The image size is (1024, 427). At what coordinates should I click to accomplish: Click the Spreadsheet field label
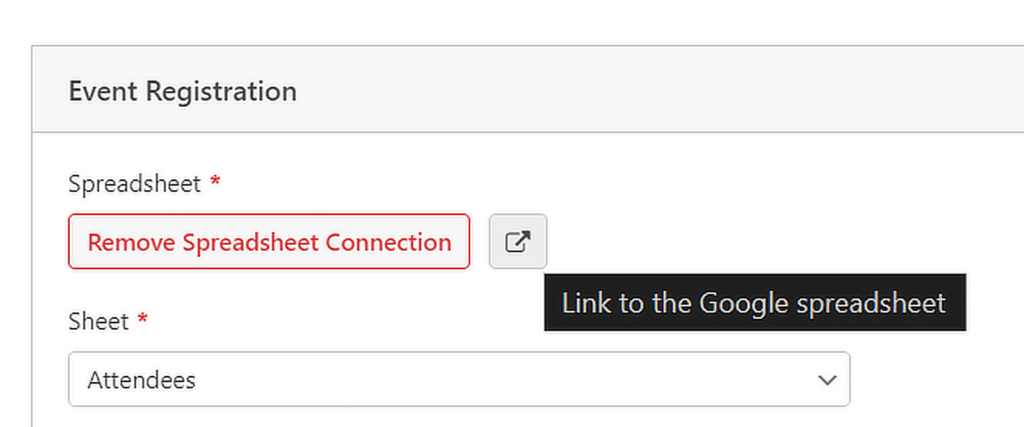pos(134,184)
